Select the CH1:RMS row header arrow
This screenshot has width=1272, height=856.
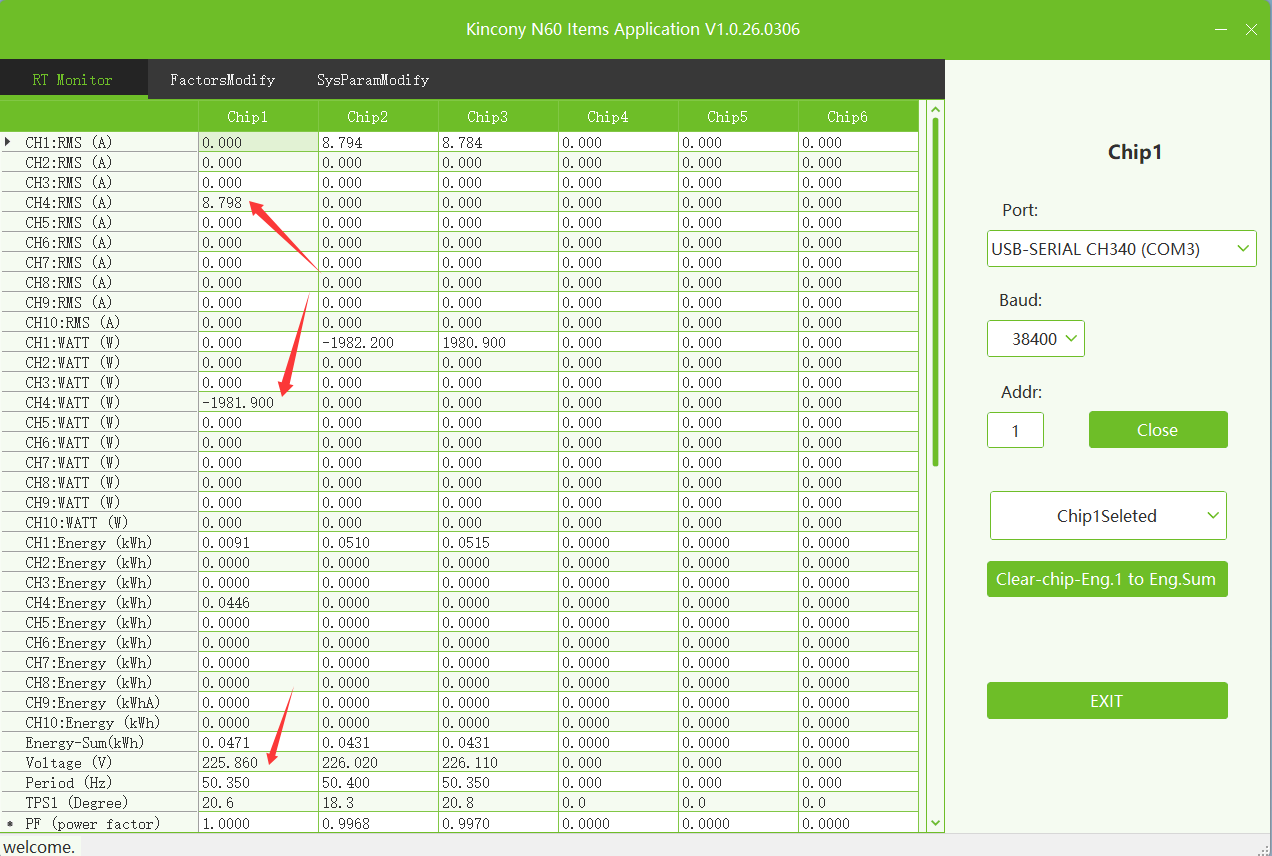pos(9,142)
